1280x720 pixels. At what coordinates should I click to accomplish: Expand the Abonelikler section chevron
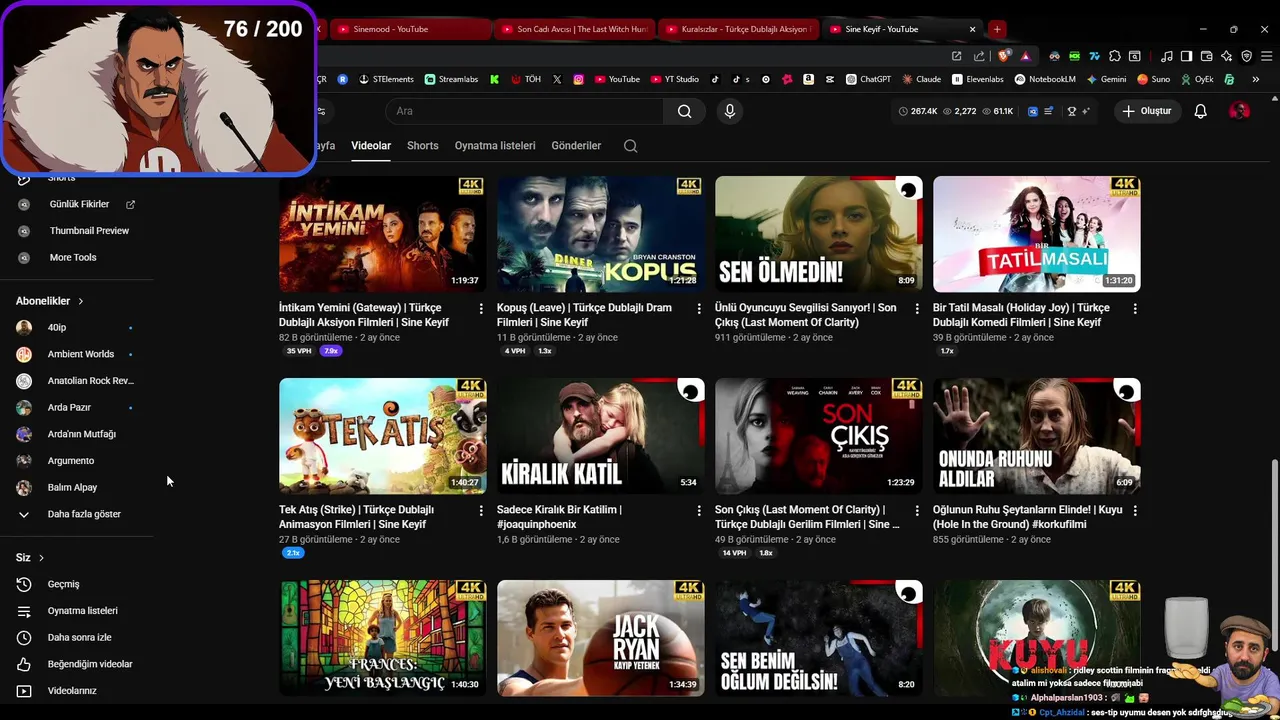(81, 301)
